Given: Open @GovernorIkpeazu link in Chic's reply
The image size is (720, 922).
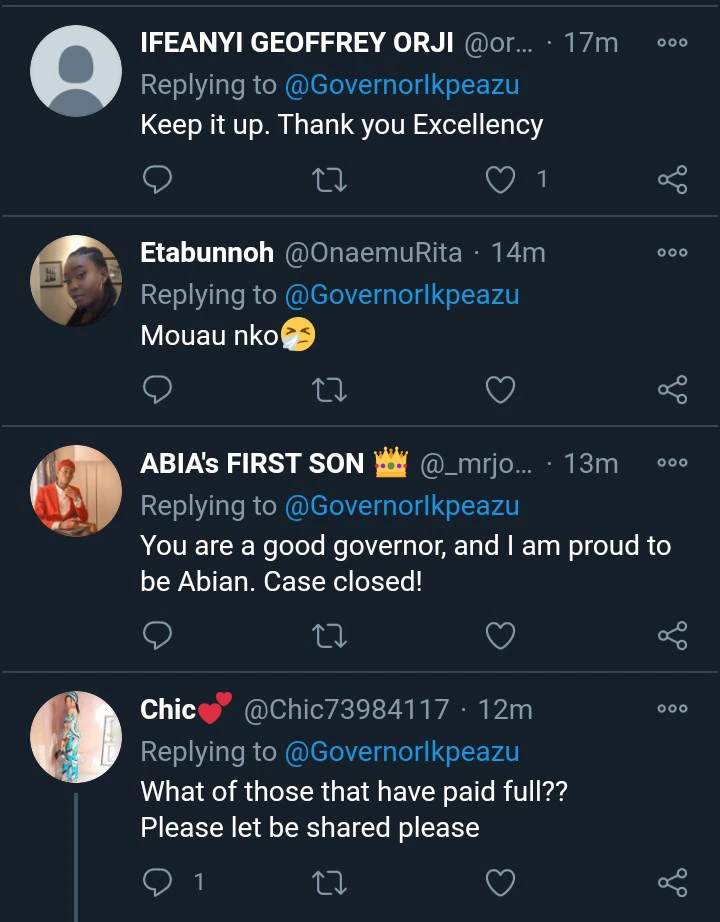Looking at the screenshot, I should (x=402, y=752).
